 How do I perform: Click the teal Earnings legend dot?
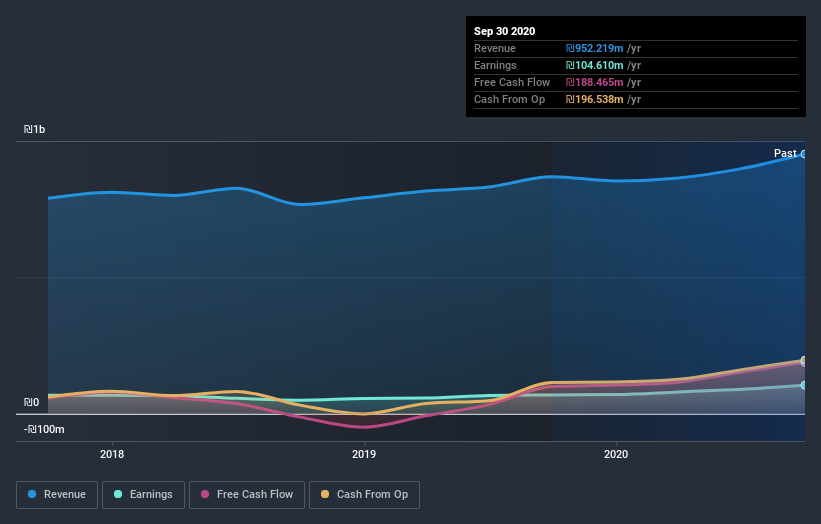[118, 494]
